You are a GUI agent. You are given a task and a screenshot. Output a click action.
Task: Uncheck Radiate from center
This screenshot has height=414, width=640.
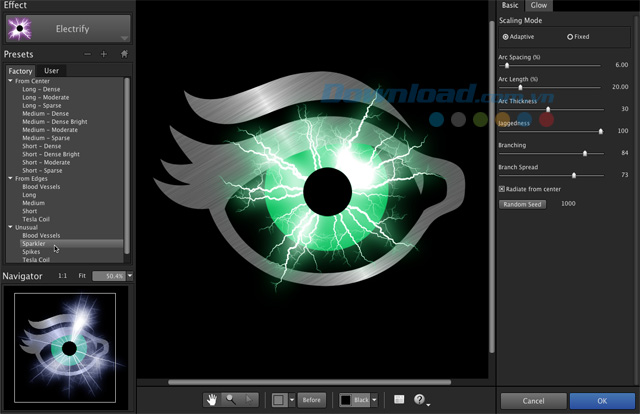pyautogui.click(x=502, y=188)
